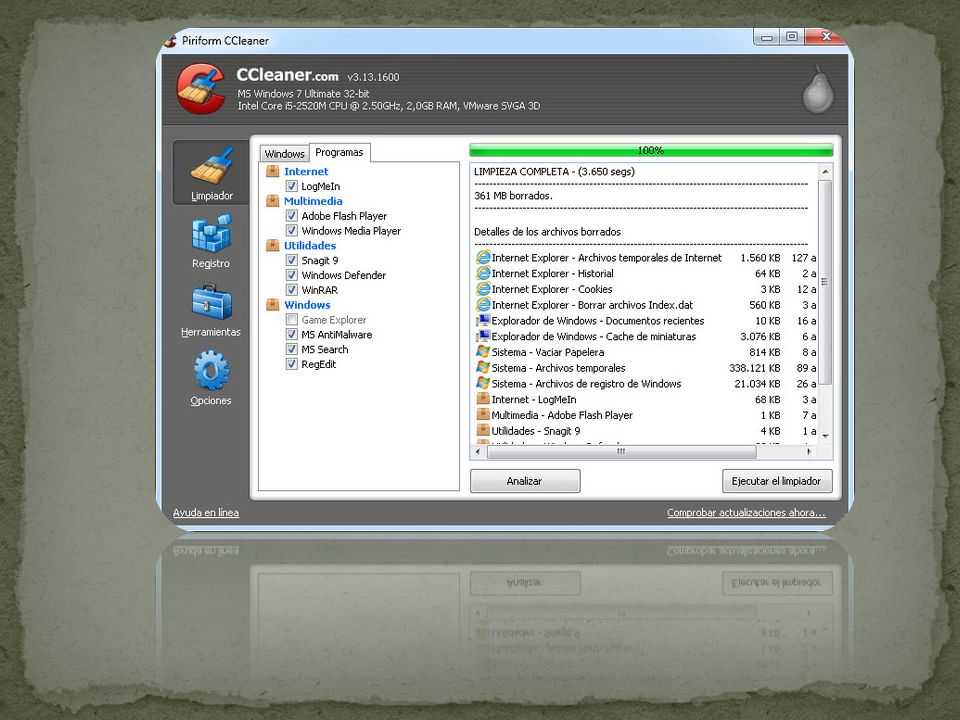
Task: Click the MS Windows 7 Ultimate 32-bit text
Action: 304,94
